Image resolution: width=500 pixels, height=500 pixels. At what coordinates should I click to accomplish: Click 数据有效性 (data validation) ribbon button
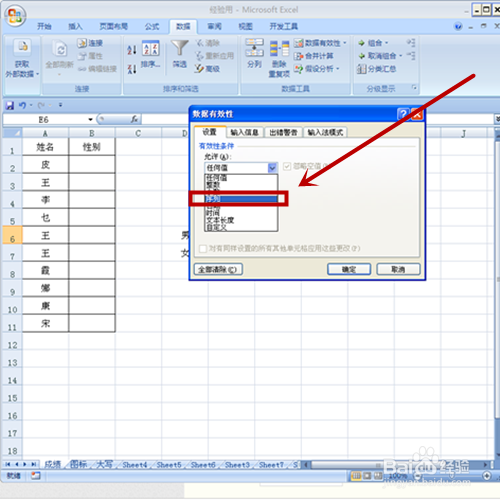pos(320,43)
